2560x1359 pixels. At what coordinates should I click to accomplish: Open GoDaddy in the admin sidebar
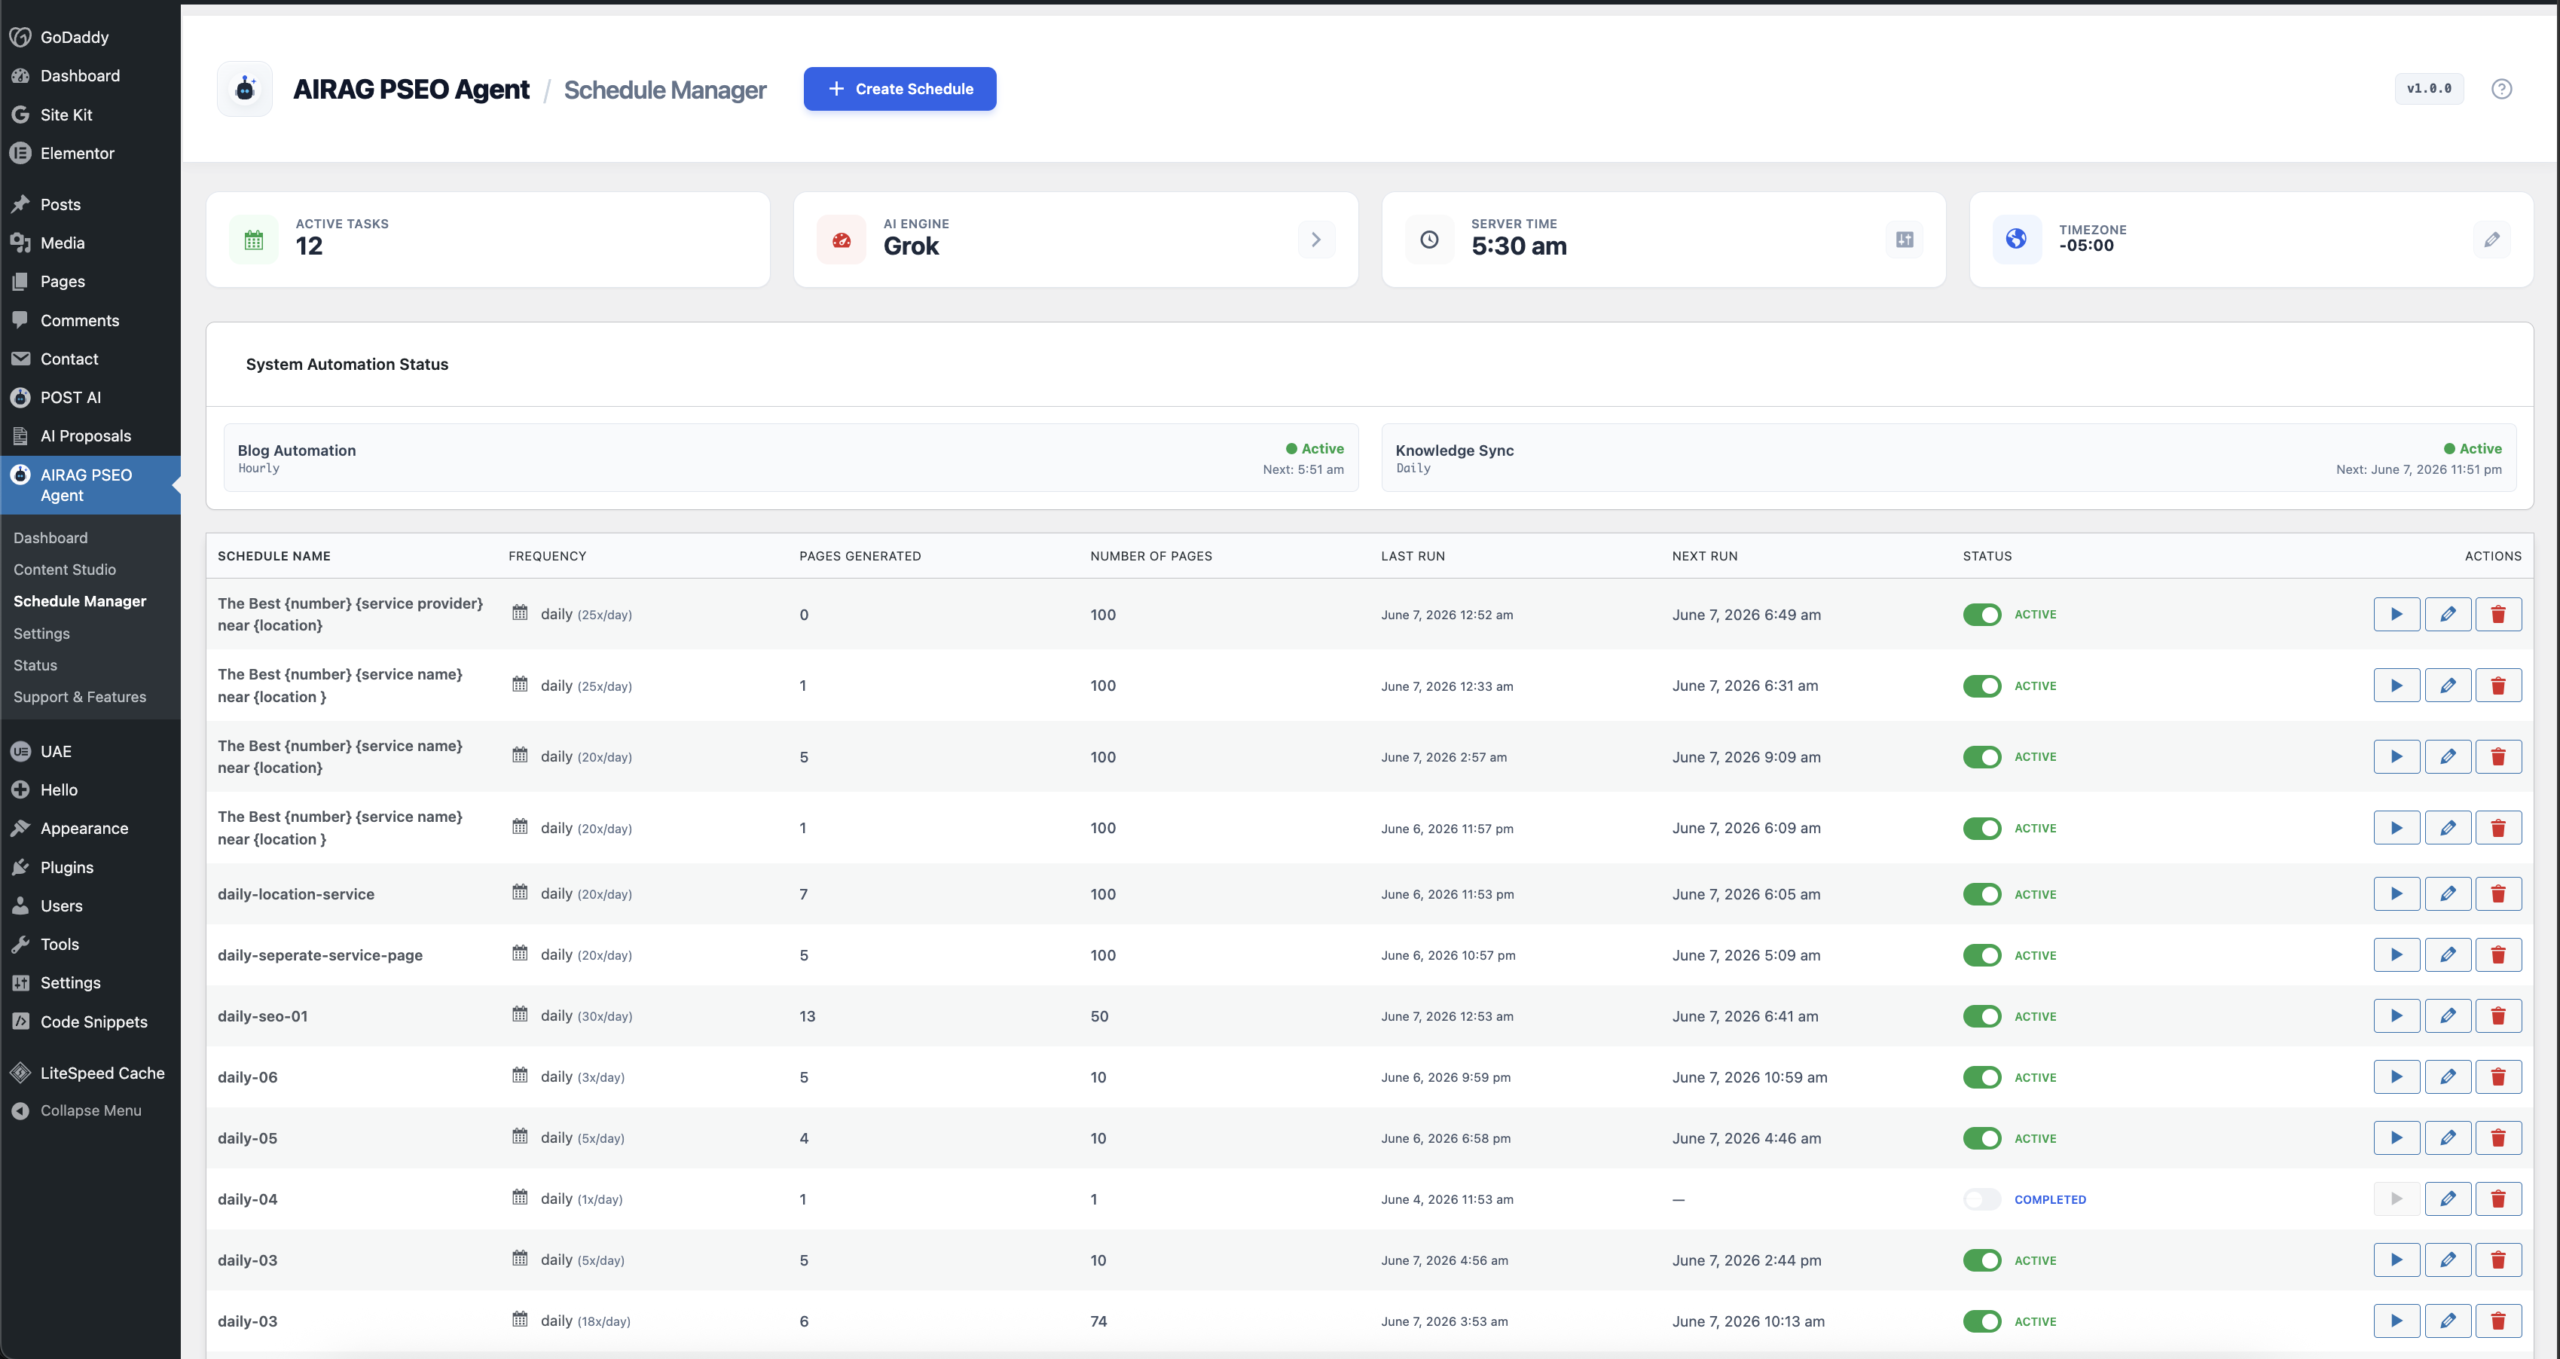75,37
